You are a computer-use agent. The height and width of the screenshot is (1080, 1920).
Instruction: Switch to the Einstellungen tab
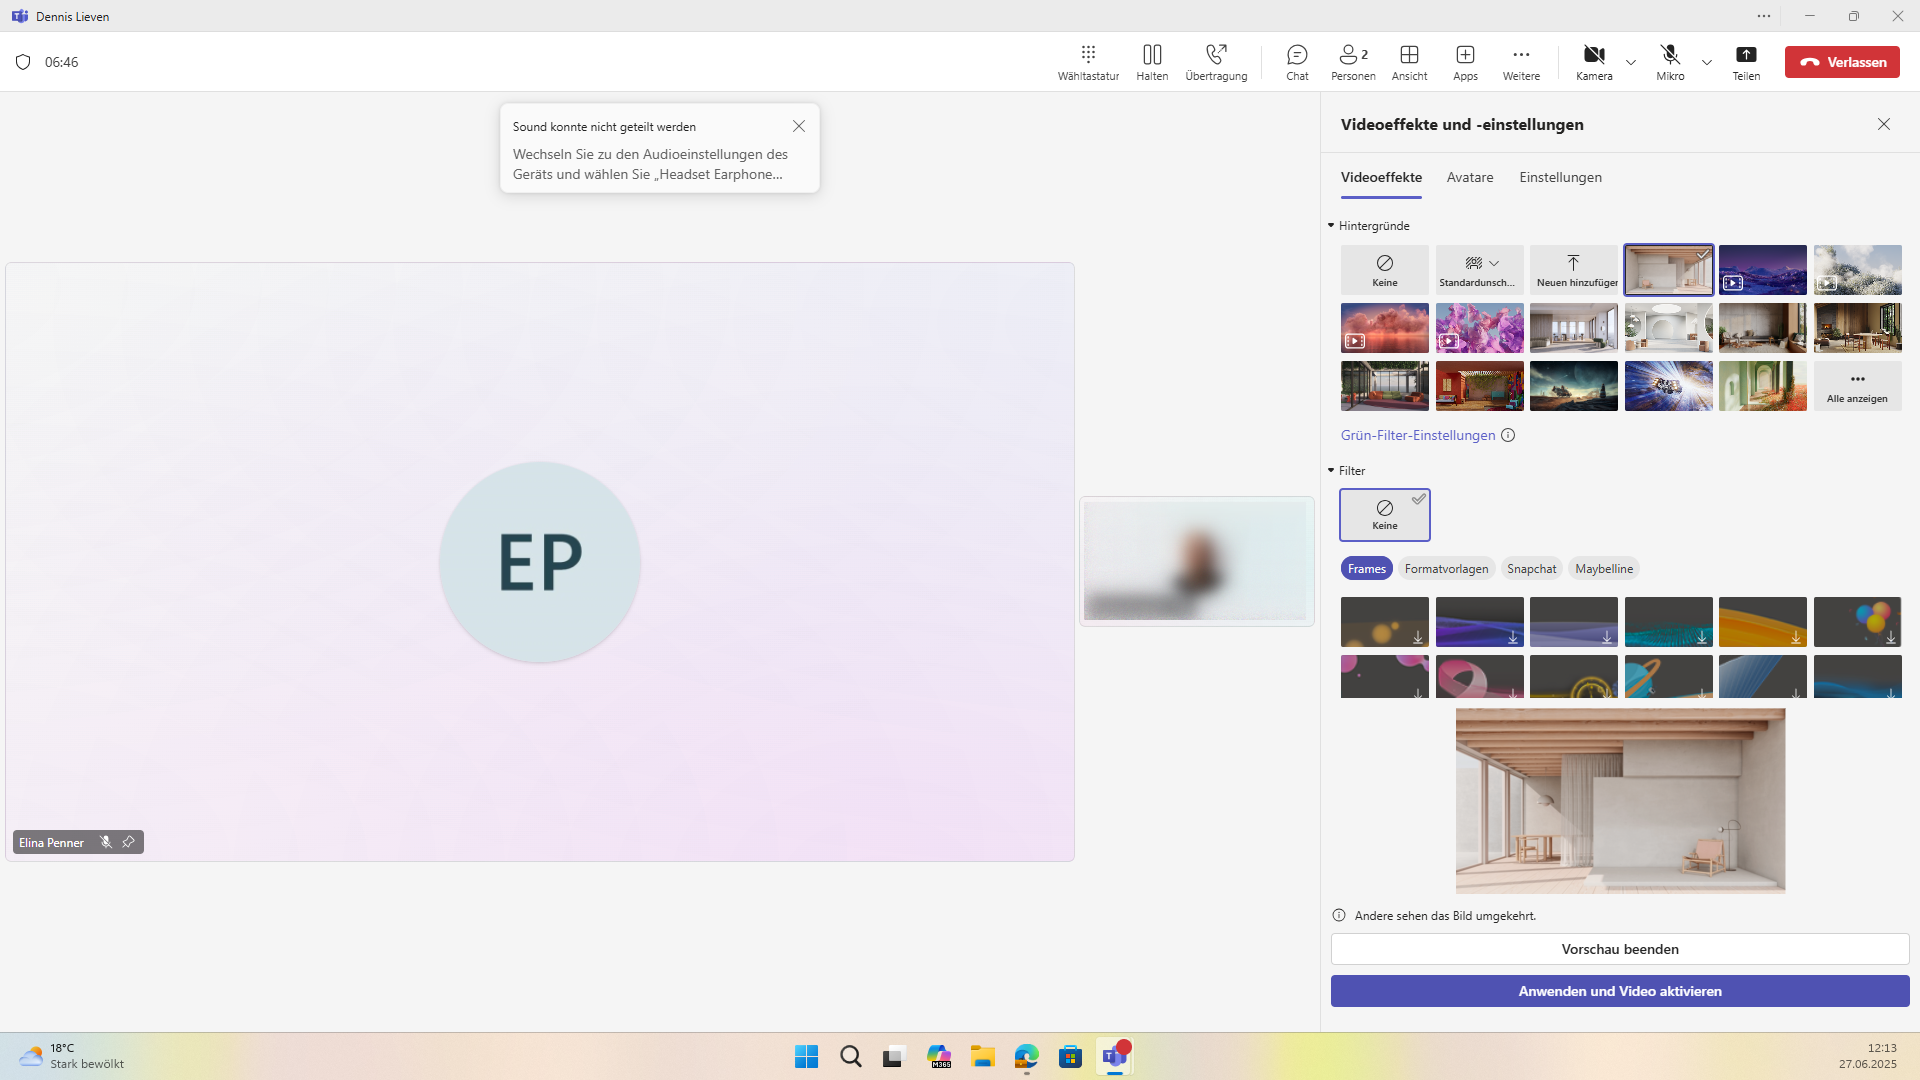coord(1560,177)
